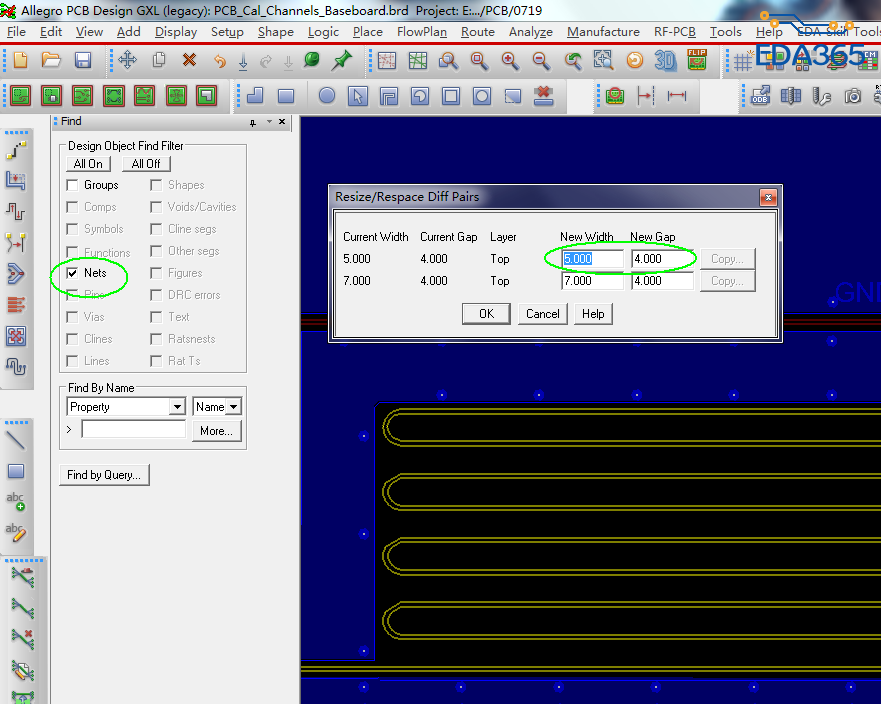Click the Find by Query button

coord(104,475)
